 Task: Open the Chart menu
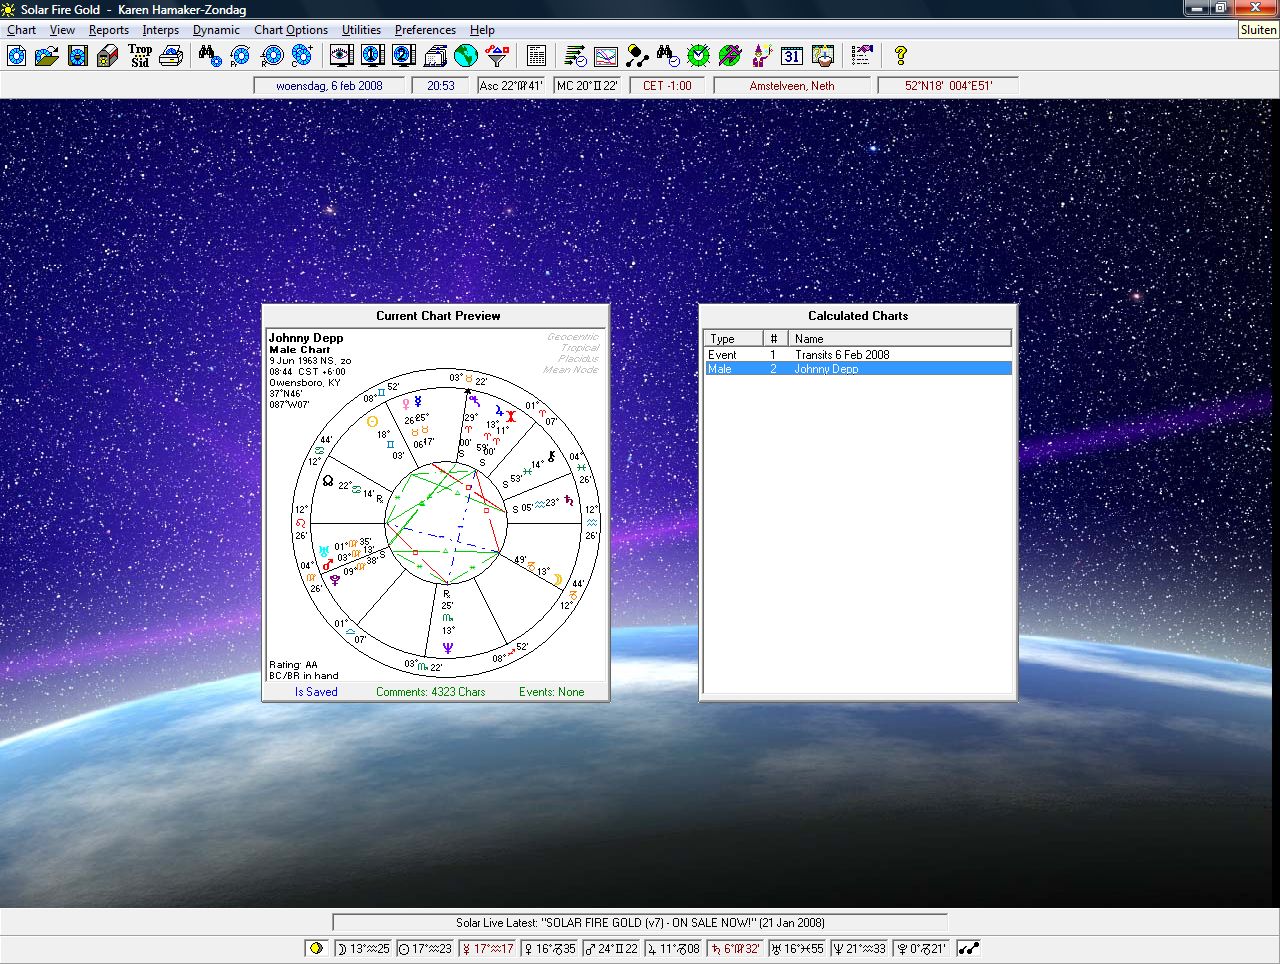pyautogui.click(x=21, y=30)
